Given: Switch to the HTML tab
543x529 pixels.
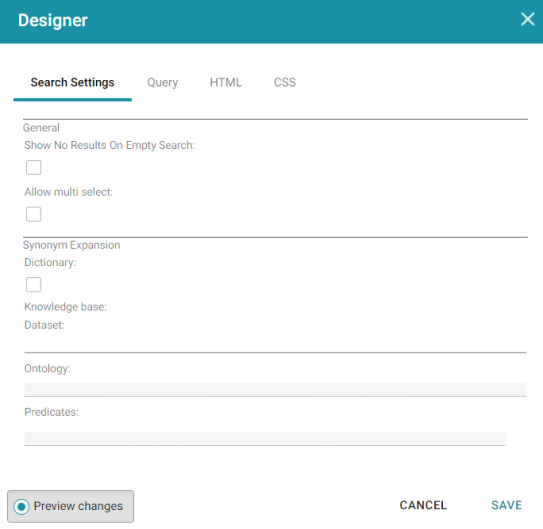Looking at the screenshot, I should tap(226, 82).
